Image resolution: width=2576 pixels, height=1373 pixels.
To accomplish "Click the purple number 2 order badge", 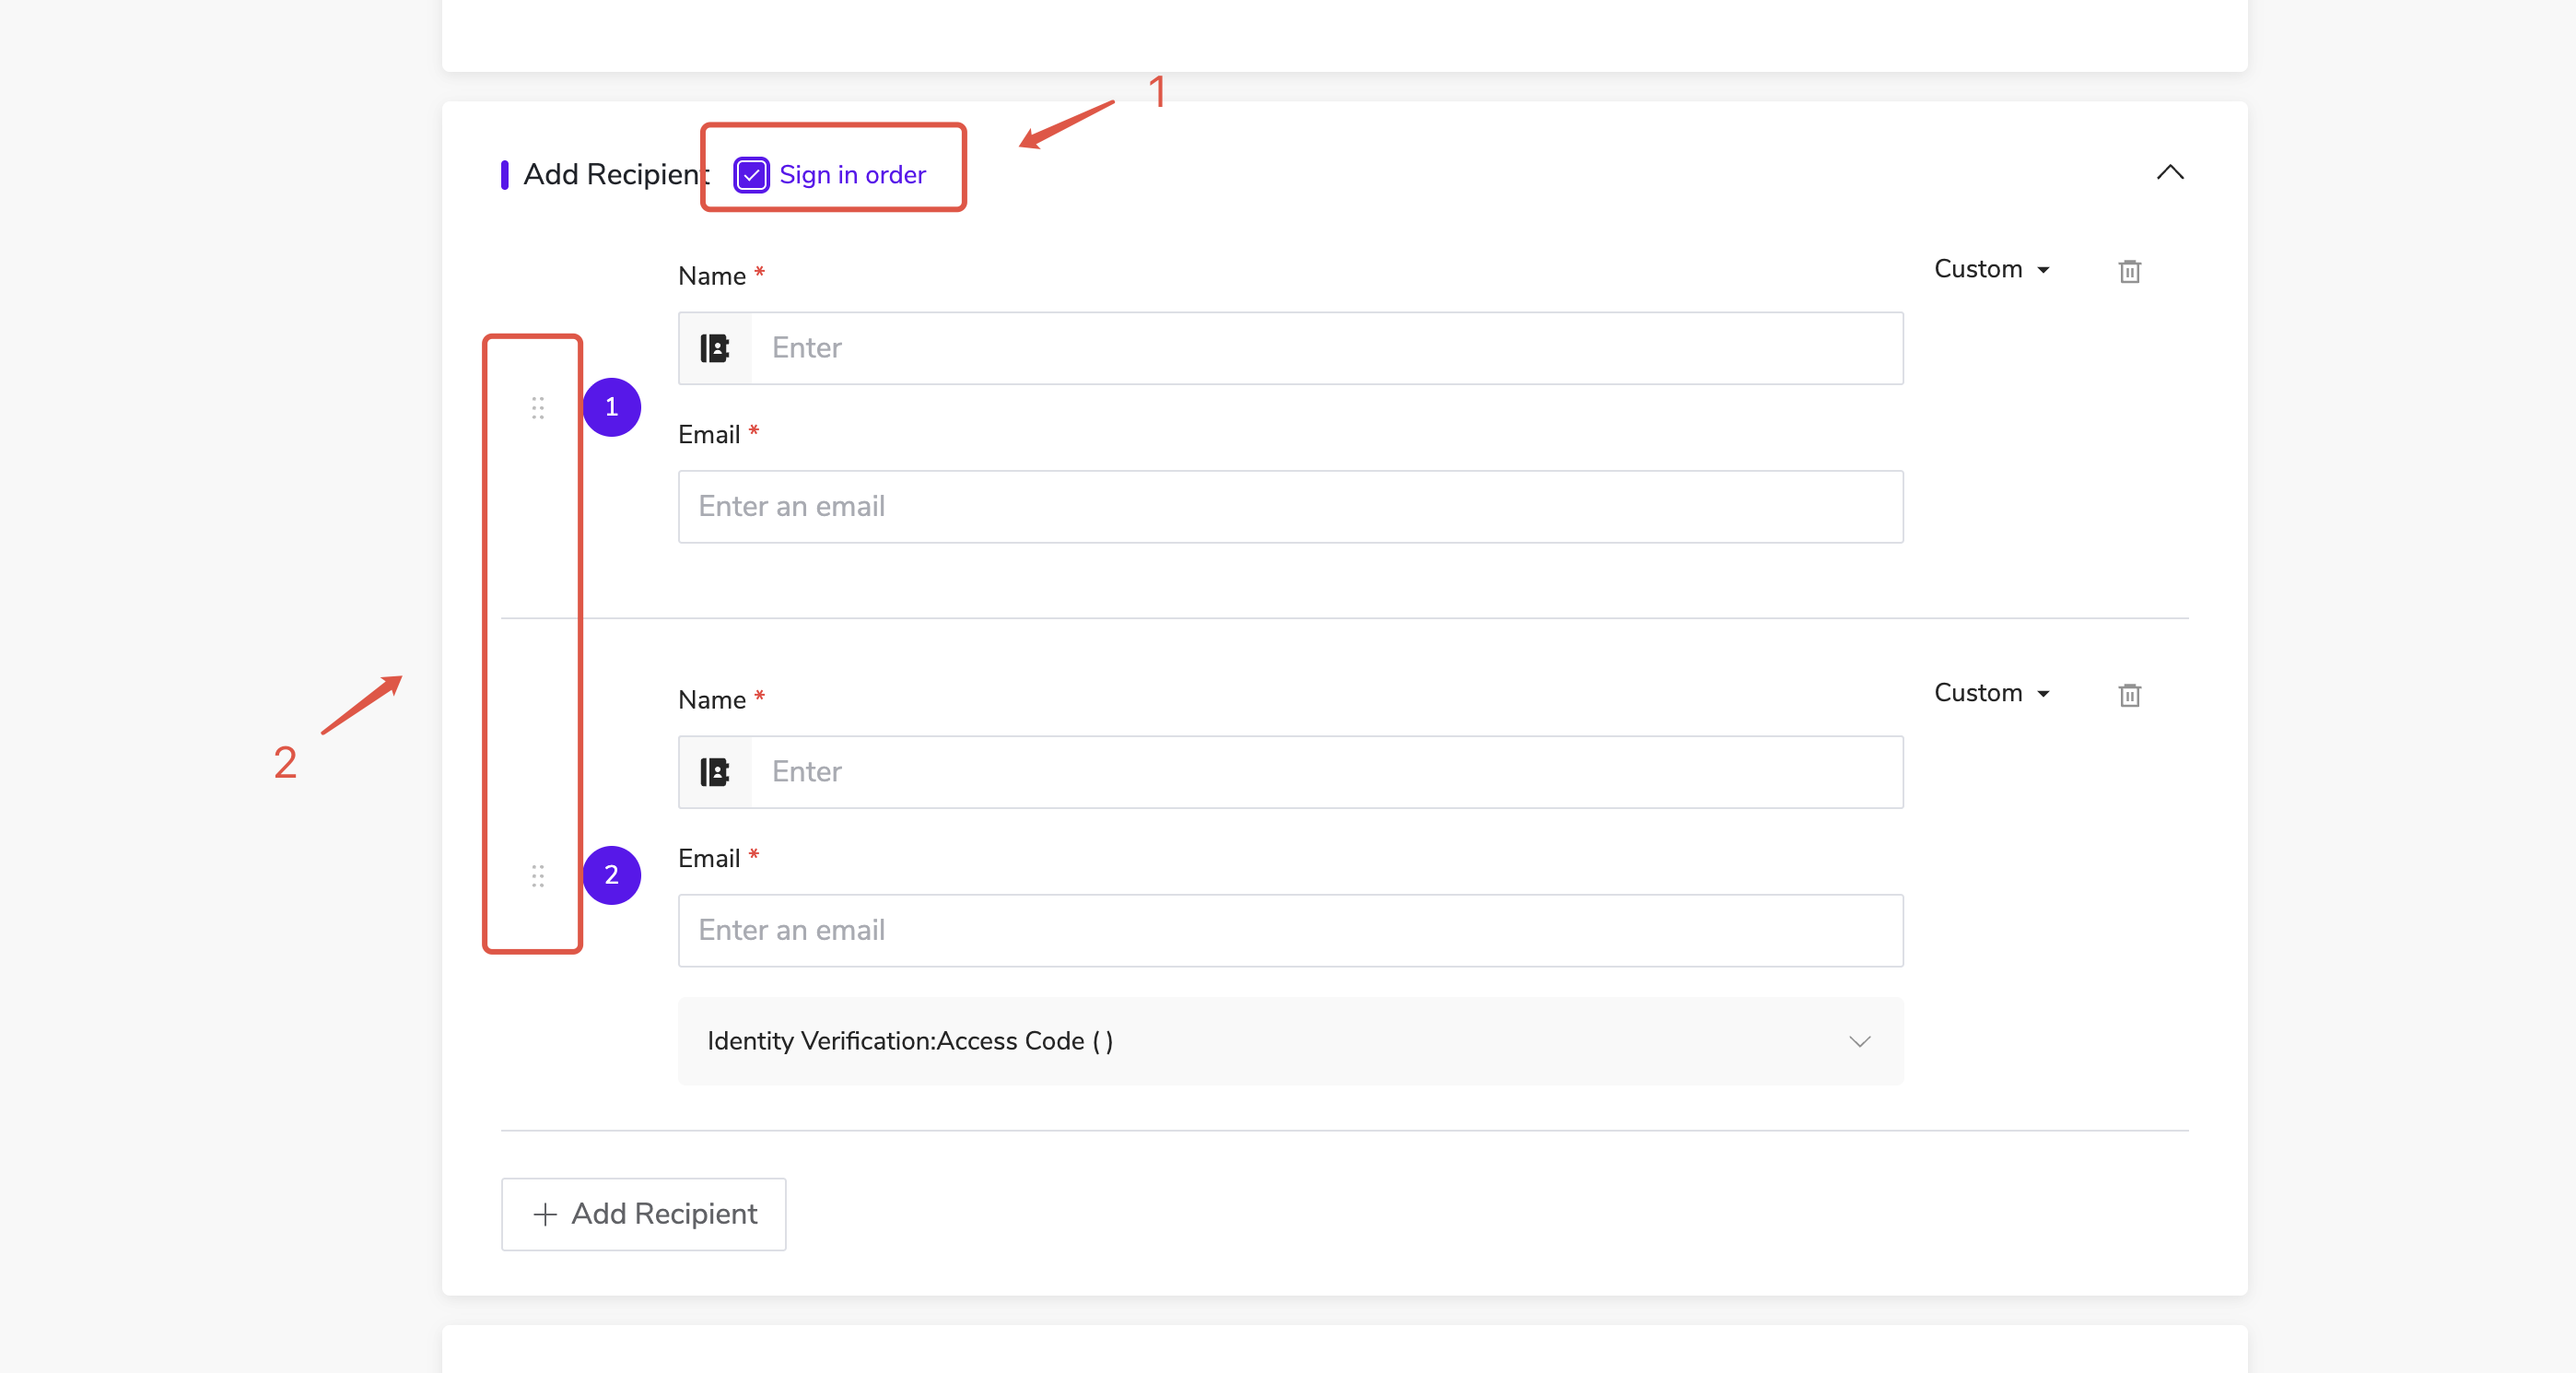I will [x=611, y=875].
